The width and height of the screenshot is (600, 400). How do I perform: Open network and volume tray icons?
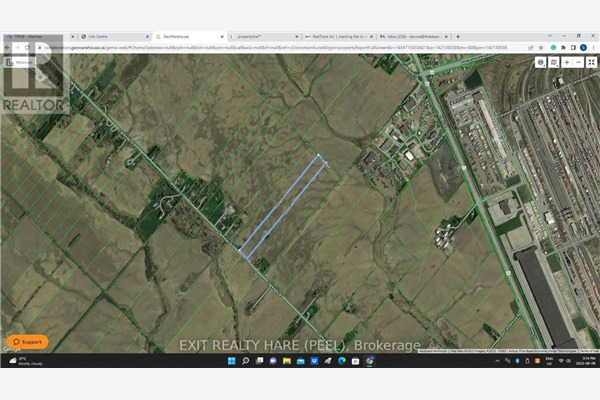[x=565, y=361]
